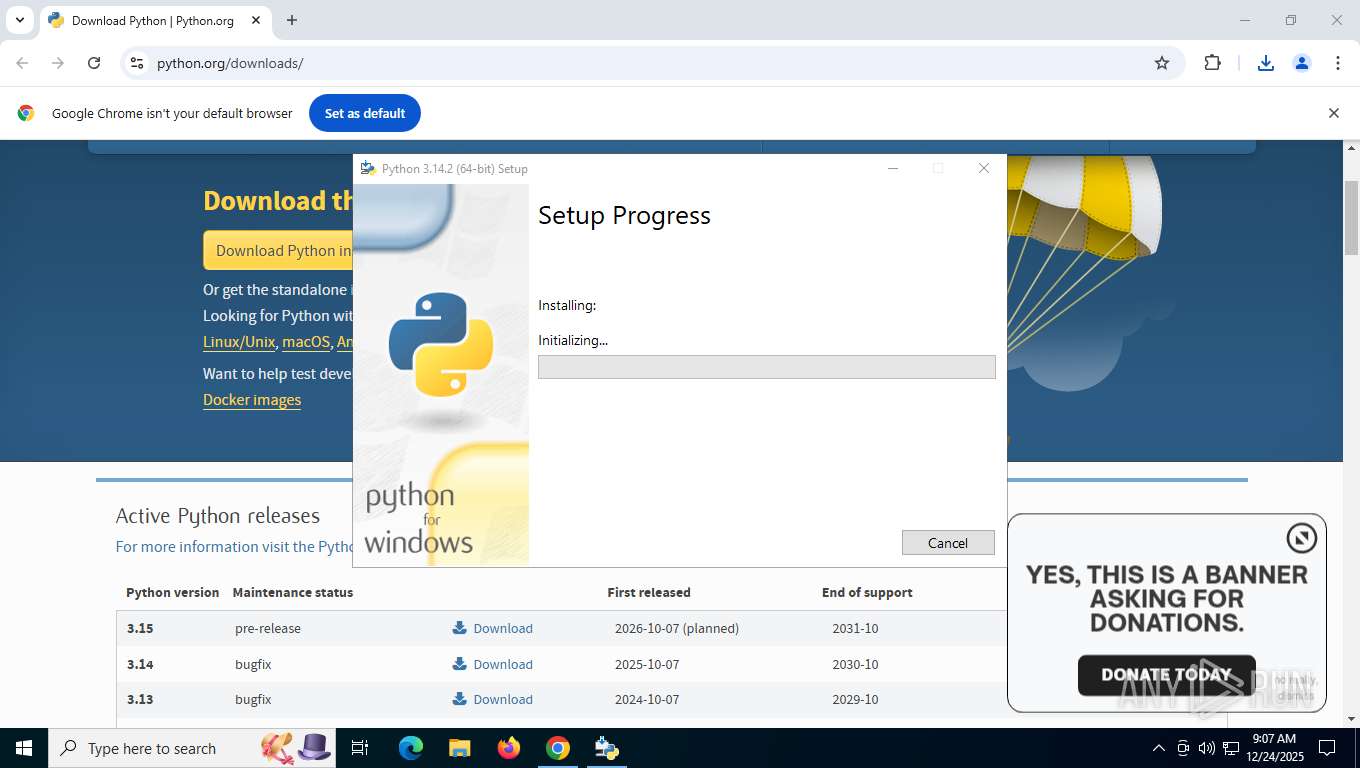The width and height of the screenshot is (1360, 768).
Task: Click the taskbar search box
Action: click(192, 748)
